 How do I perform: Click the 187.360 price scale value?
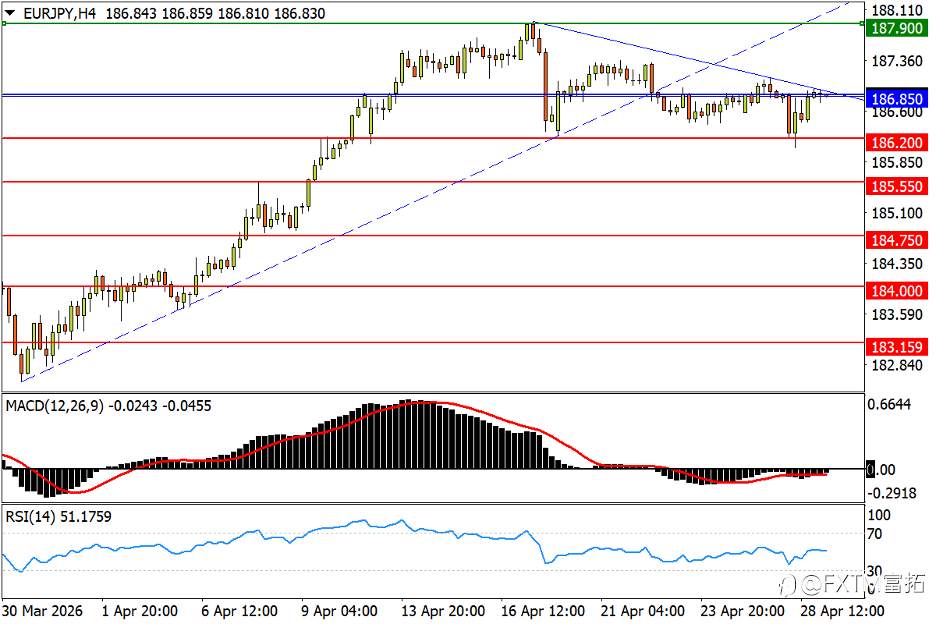click(x=897, y=61)
